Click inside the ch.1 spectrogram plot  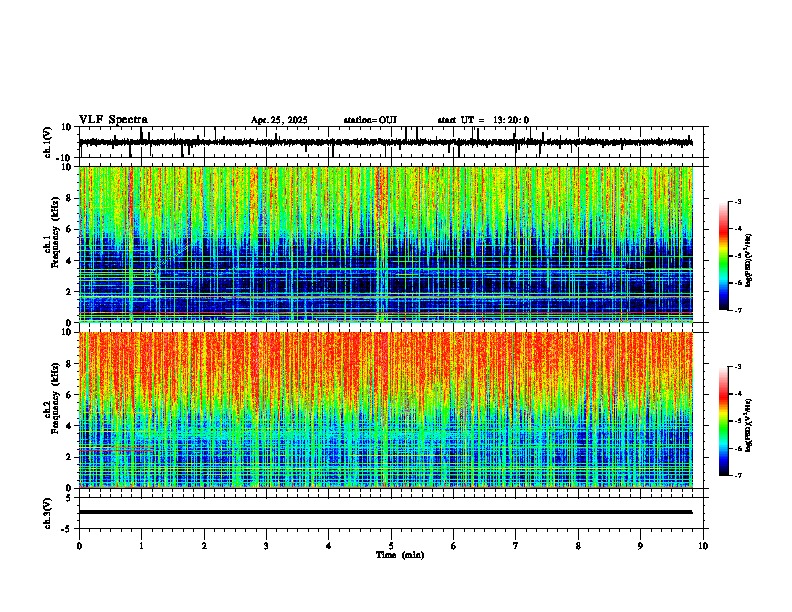[386, 244]
